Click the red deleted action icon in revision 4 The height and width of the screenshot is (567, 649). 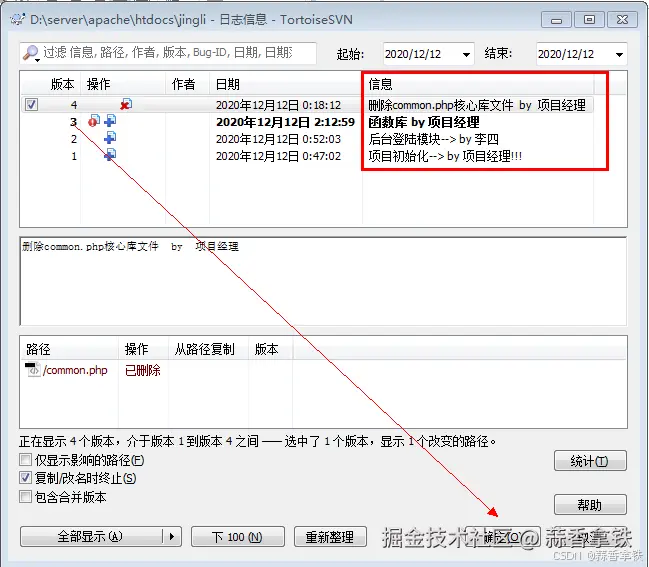click(x=126, y=104)
